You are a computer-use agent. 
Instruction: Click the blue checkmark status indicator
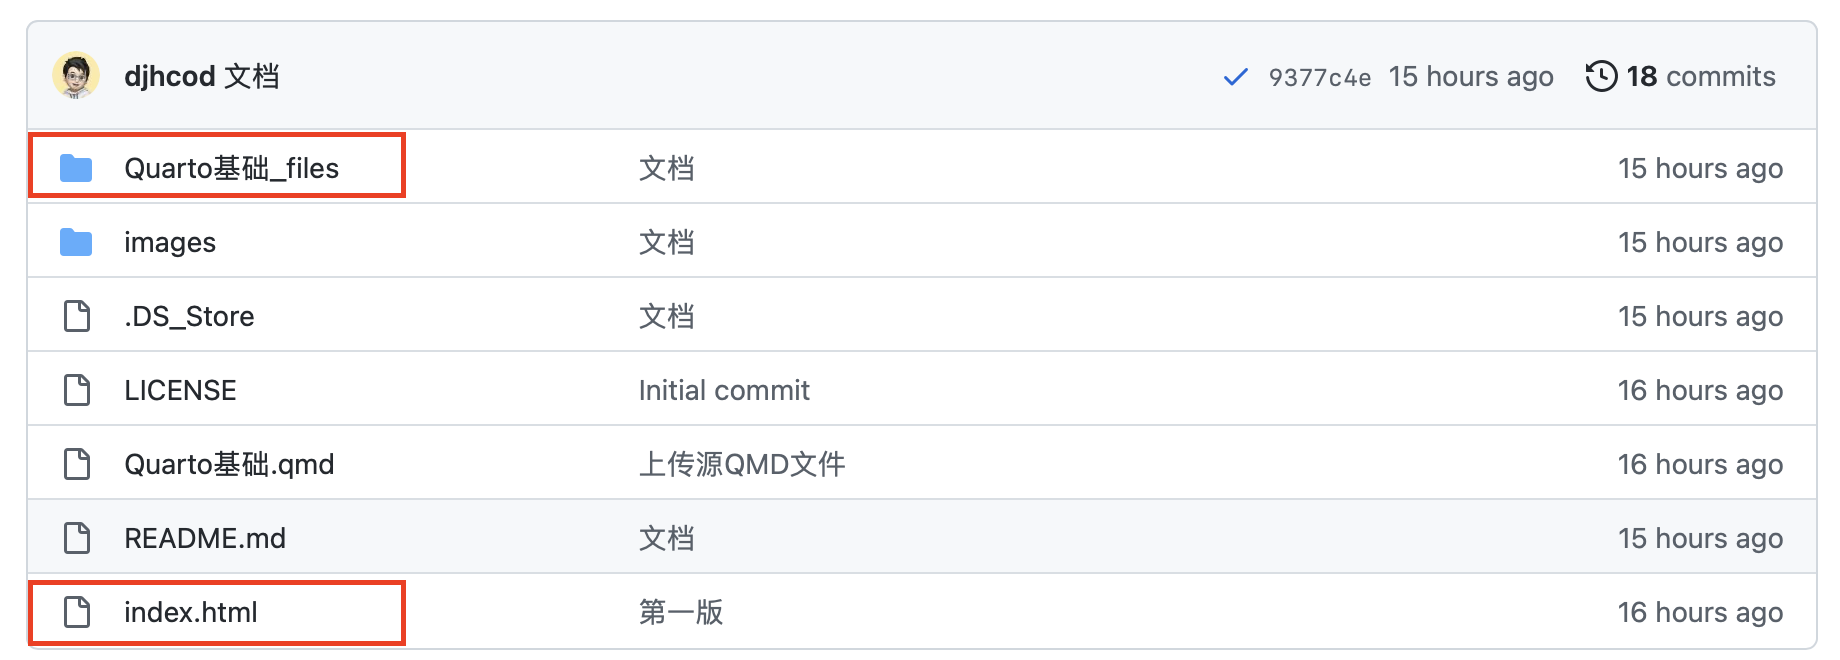click(1236, 75)
